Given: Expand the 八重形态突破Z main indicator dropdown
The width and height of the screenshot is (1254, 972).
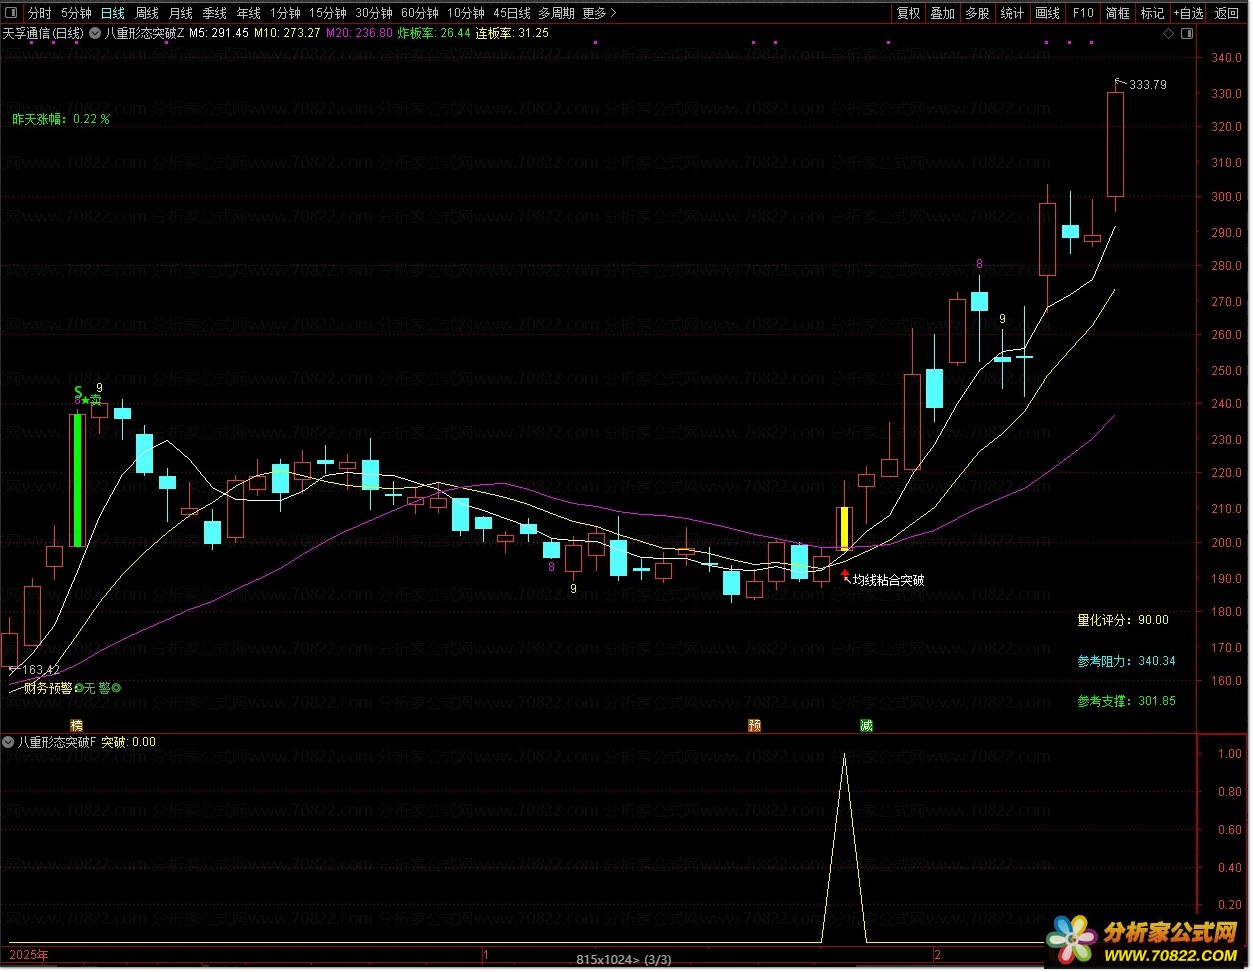Looking at the screenshot, I should (x=95, y=33).
